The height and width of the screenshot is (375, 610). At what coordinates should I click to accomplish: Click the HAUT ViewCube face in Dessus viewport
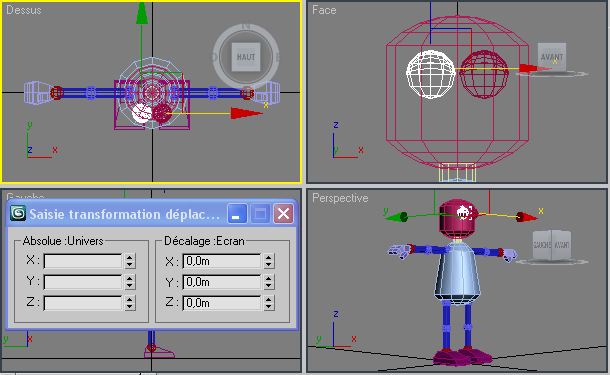[246, 57]
